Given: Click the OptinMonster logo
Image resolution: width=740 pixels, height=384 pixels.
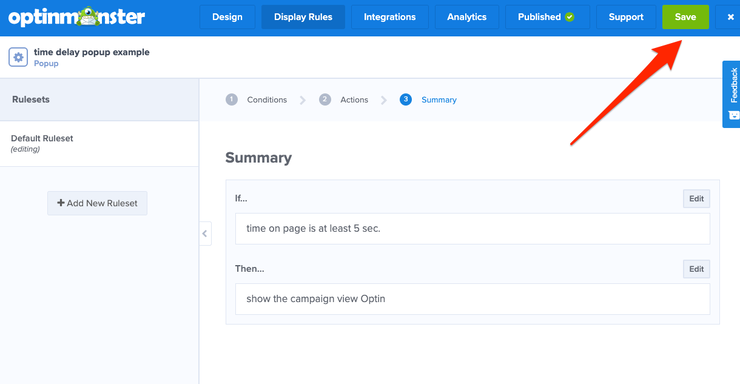Looking at the screenshot, I should [x=76, y=17].
